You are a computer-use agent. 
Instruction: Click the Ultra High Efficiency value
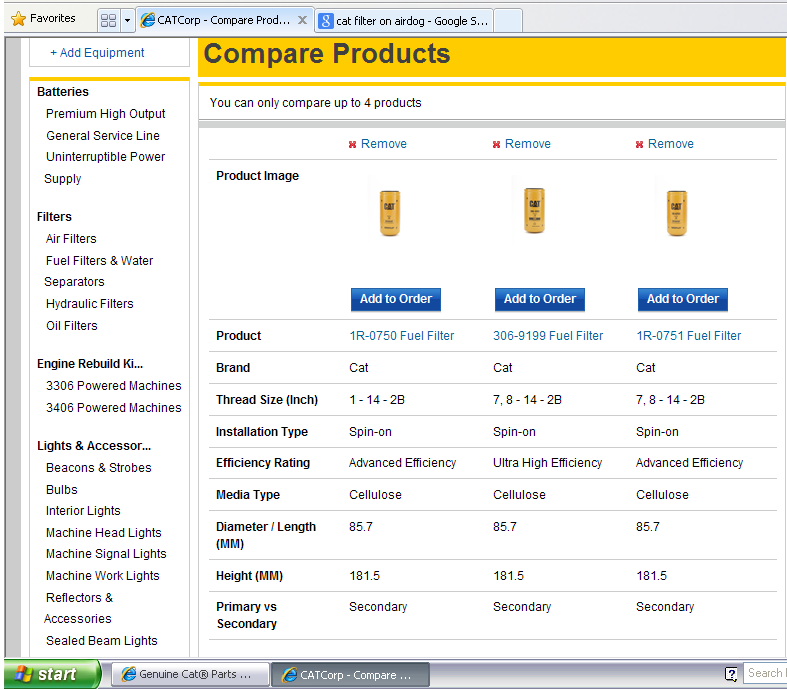547,463
